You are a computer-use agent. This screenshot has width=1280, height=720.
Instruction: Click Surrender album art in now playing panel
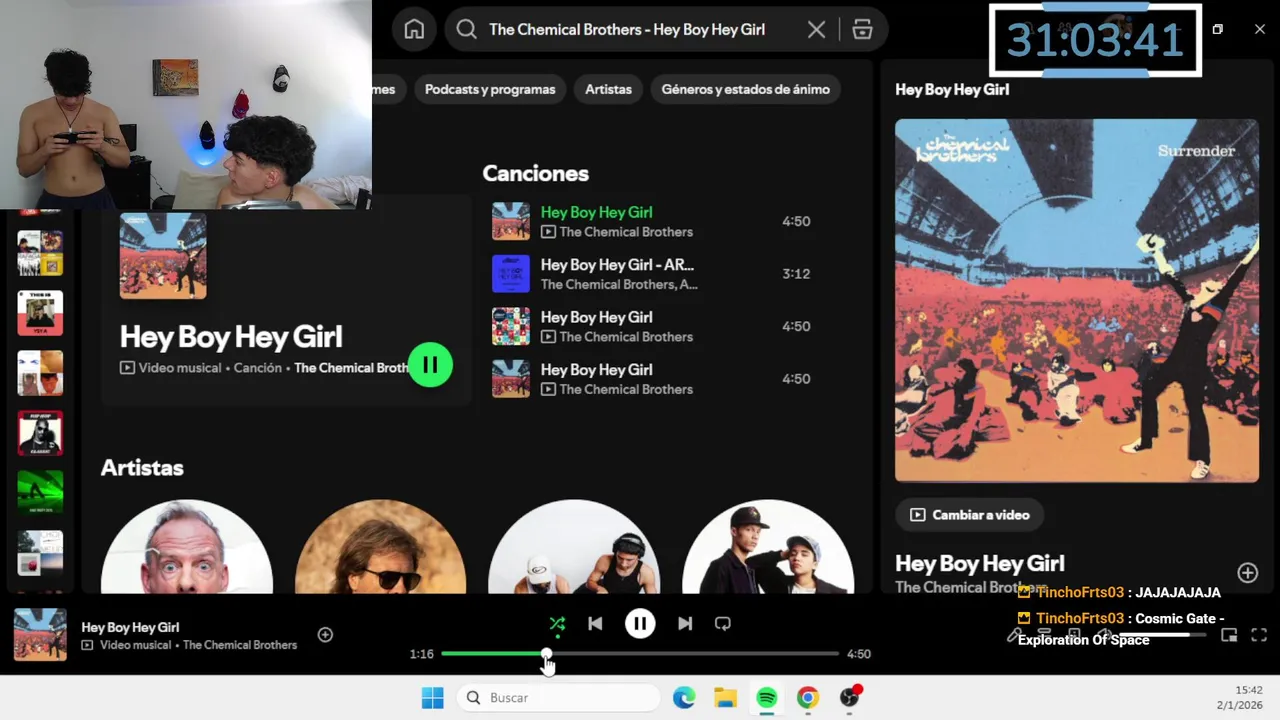[1077, 301]
